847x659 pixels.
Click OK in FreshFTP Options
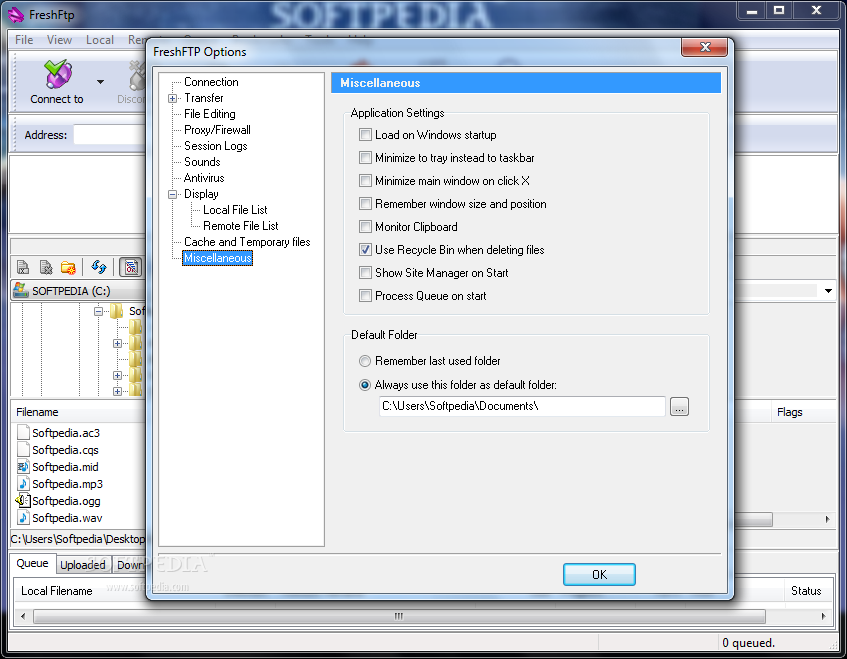click(x=599, y=574)
